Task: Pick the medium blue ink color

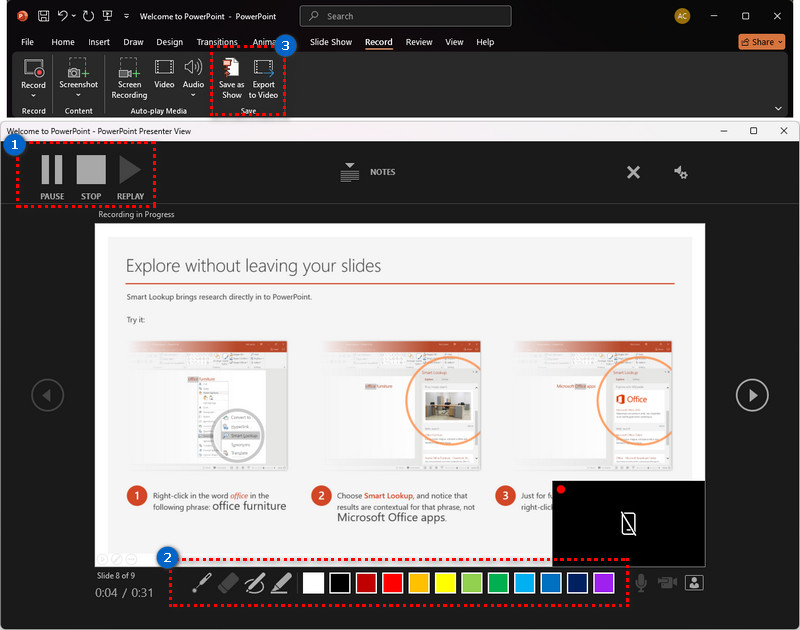Action: tap(551, 583)
